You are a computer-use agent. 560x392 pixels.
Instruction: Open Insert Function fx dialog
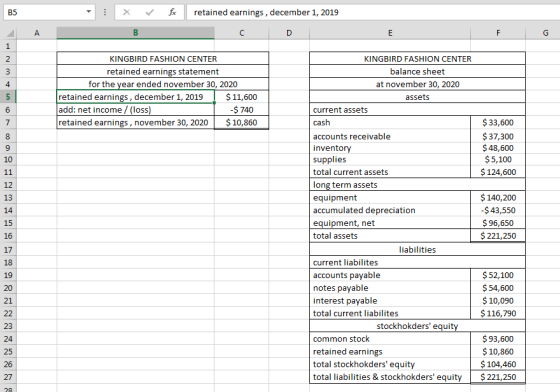coord(172,12)
